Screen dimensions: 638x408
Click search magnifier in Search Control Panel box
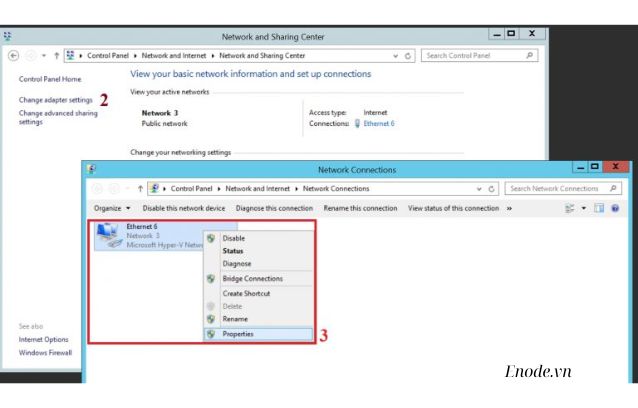coord(530,55)
